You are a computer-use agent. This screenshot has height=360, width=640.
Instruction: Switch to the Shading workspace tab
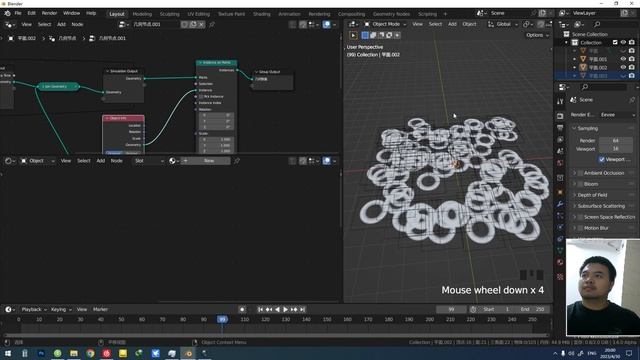[x=262, y=14]
